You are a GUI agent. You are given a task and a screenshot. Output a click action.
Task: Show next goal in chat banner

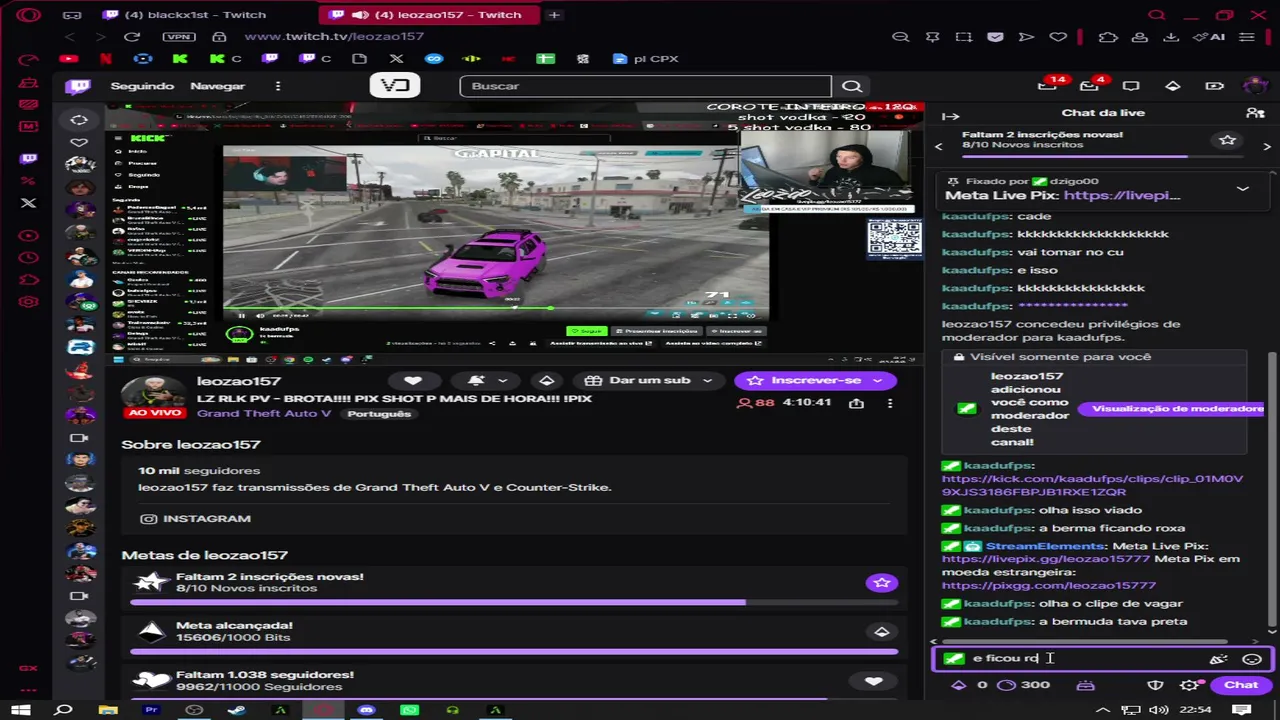pos(1267,146)
